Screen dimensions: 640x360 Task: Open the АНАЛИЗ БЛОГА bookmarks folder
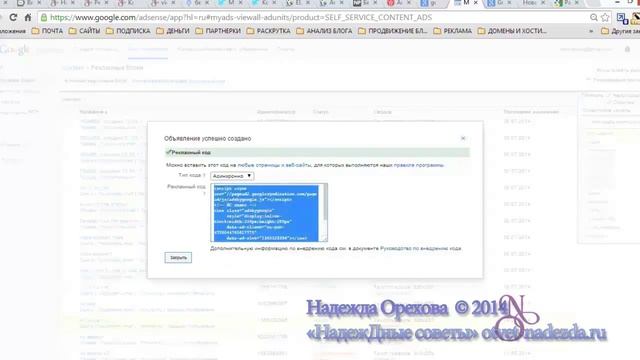pyautogui.click(x=324, y=31)
